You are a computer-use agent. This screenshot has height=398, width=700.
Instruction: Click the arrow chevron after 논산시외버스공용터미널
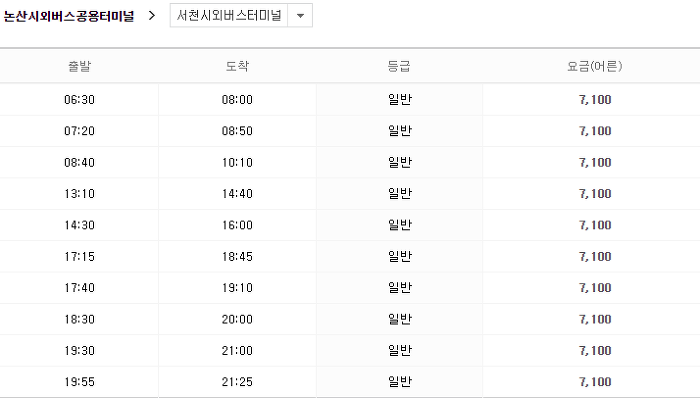pos(152,16)
